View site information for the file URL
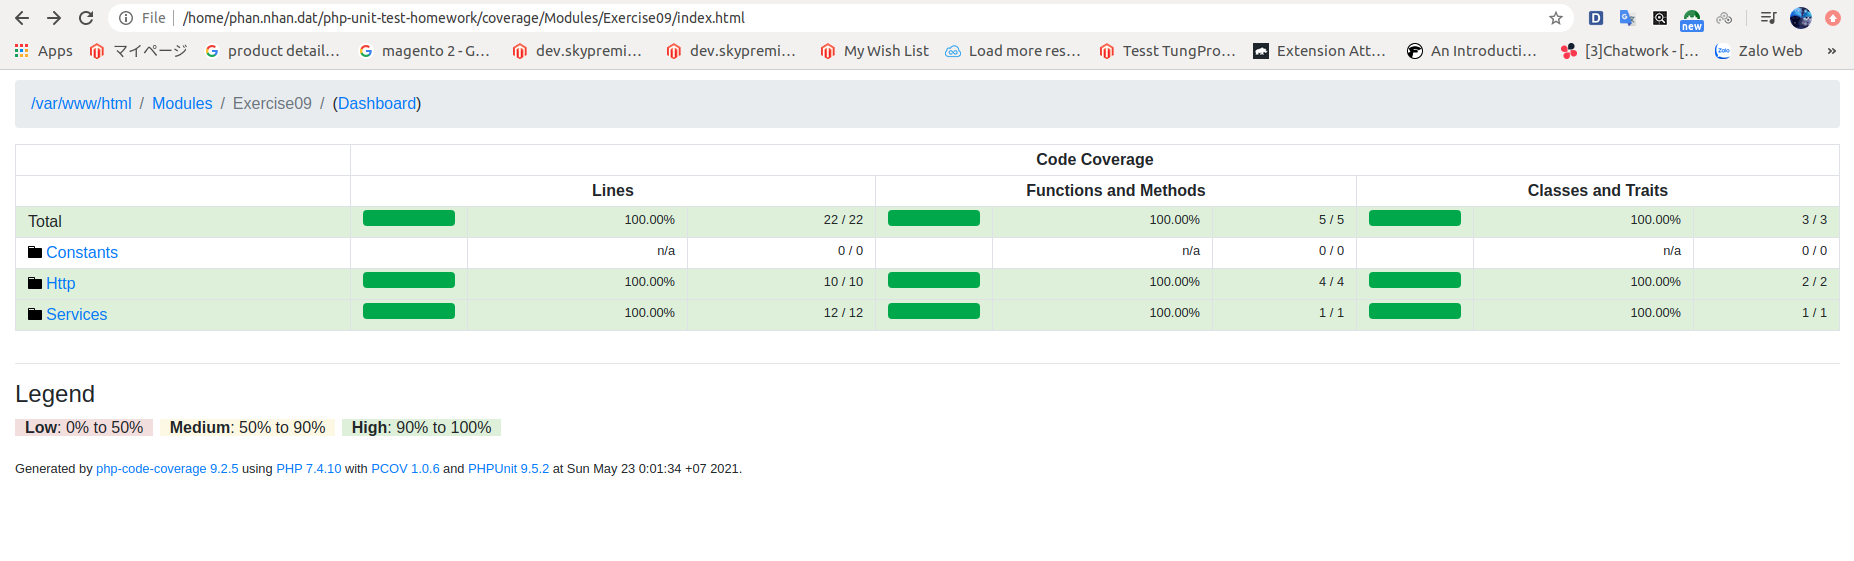 (126, 18)
